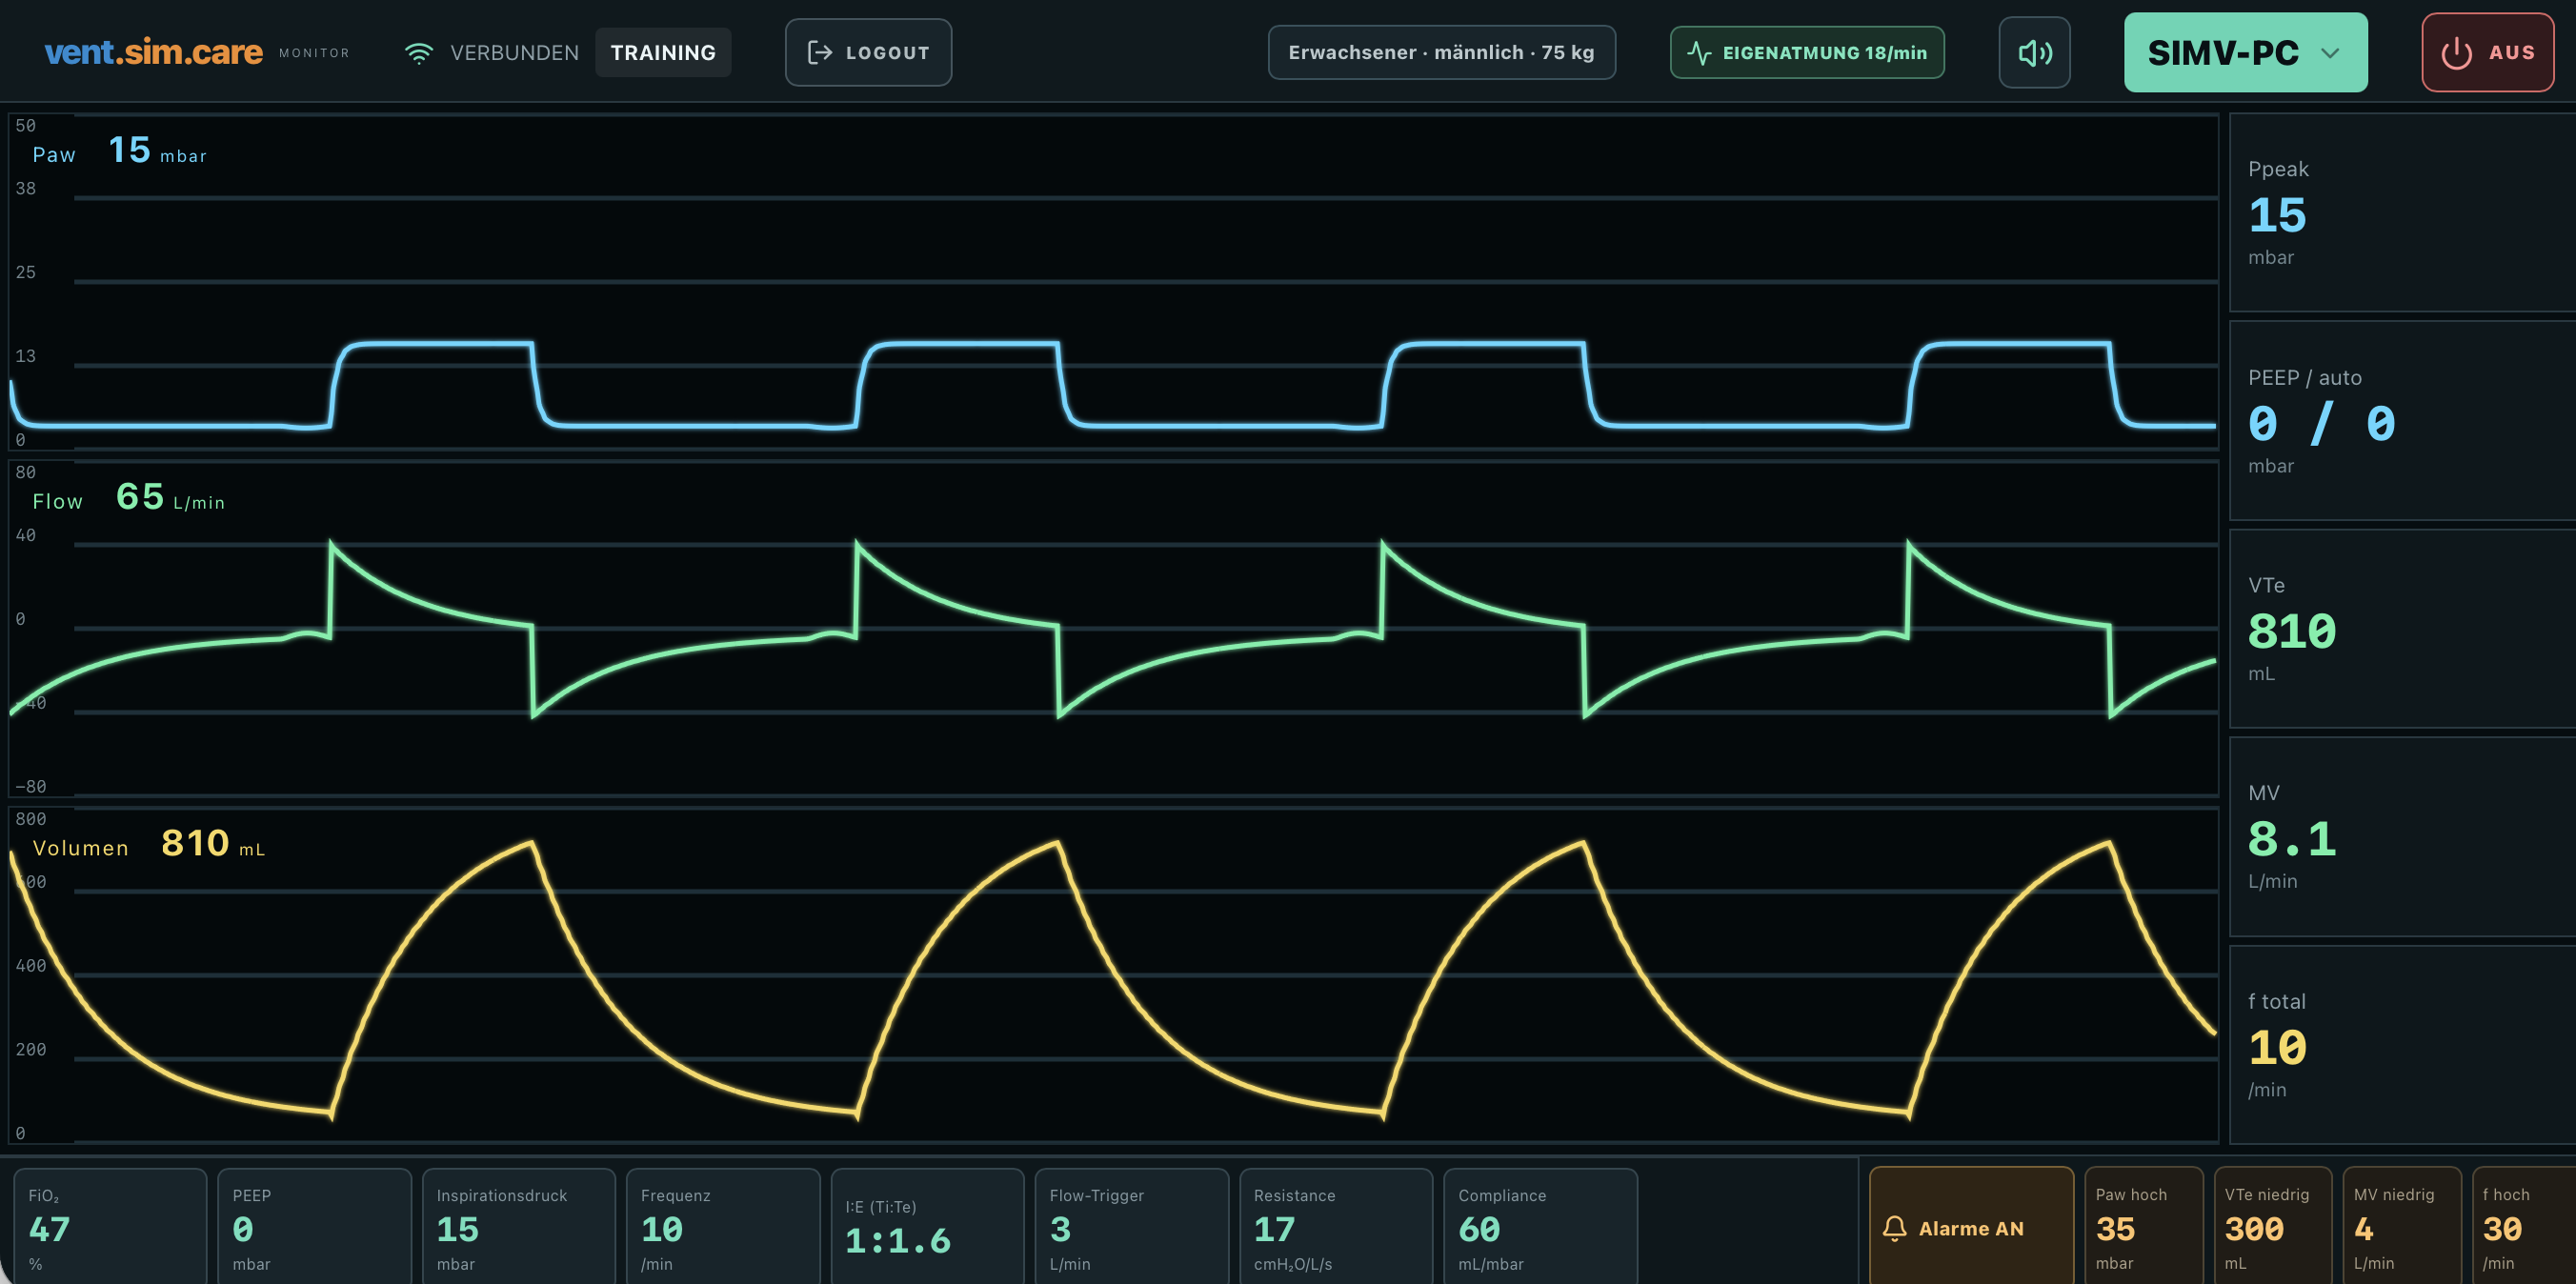Click the PEEP / auto readout tile
The image size is (2576, 1284).
[2403, 421]
